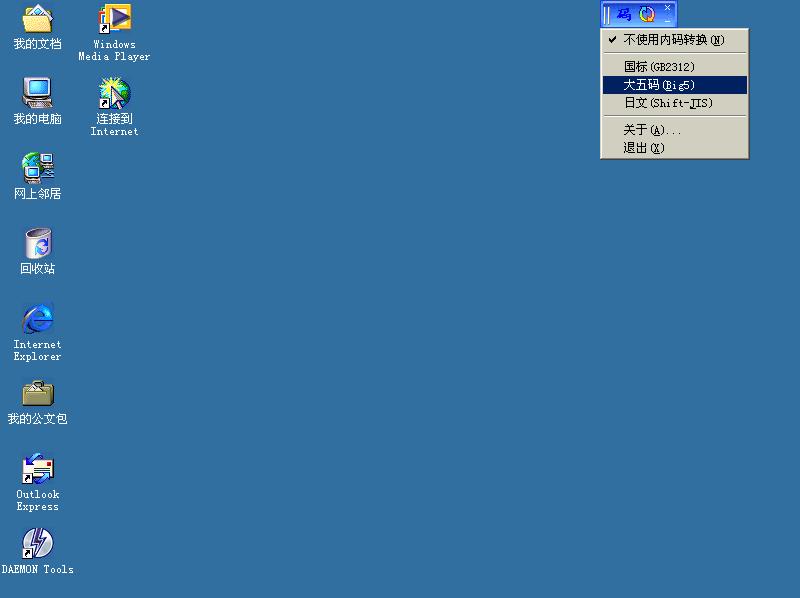Viewport: 800px width, 598px height.
Task: Choose the checked 不使用内码转换 (N) menu item
Action: point(674,40)
